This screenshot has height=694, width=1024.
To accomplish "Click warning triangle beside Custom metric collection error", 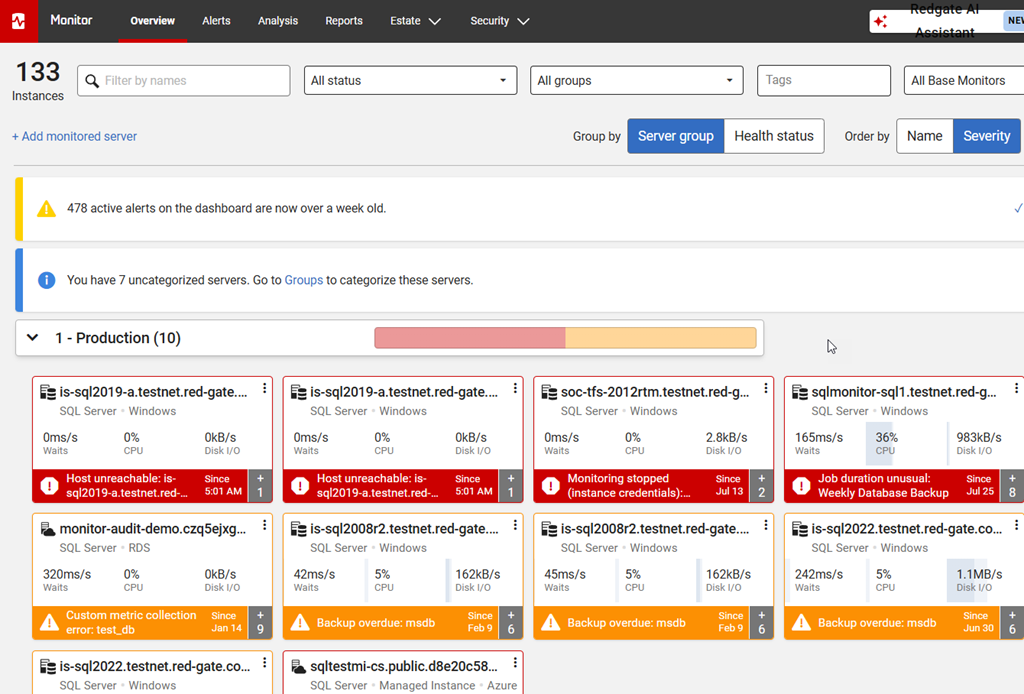I will point(50,623).
